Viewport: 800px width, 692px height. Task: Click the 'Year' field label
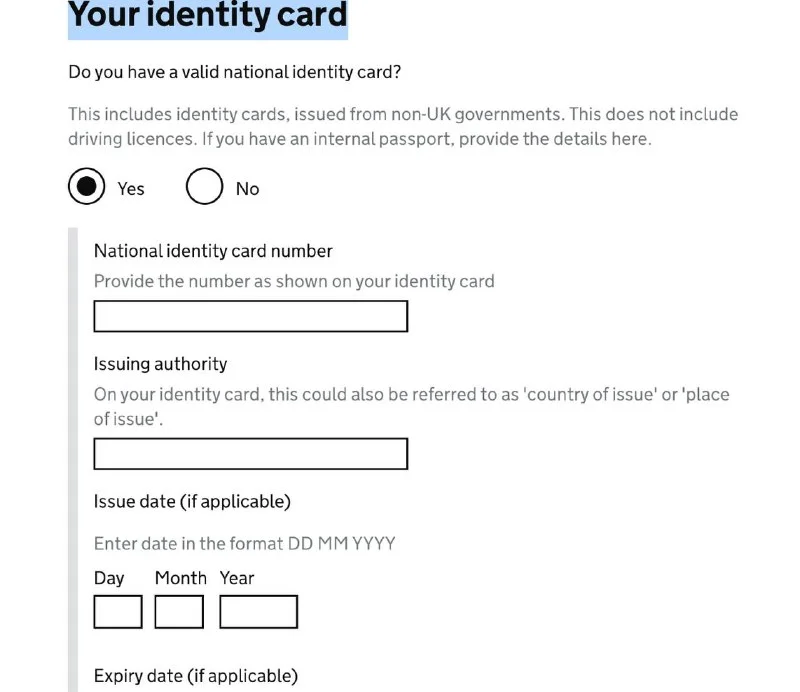pos(237,578)
